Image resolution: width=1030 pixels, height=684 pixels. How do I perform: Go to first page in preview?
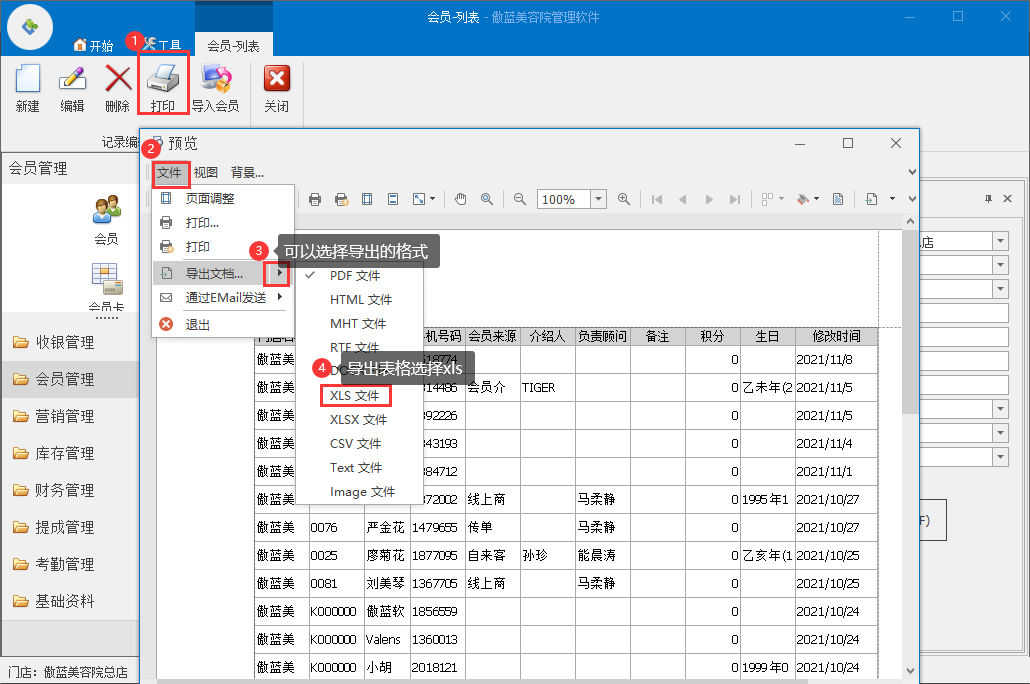tap(657, 199)
